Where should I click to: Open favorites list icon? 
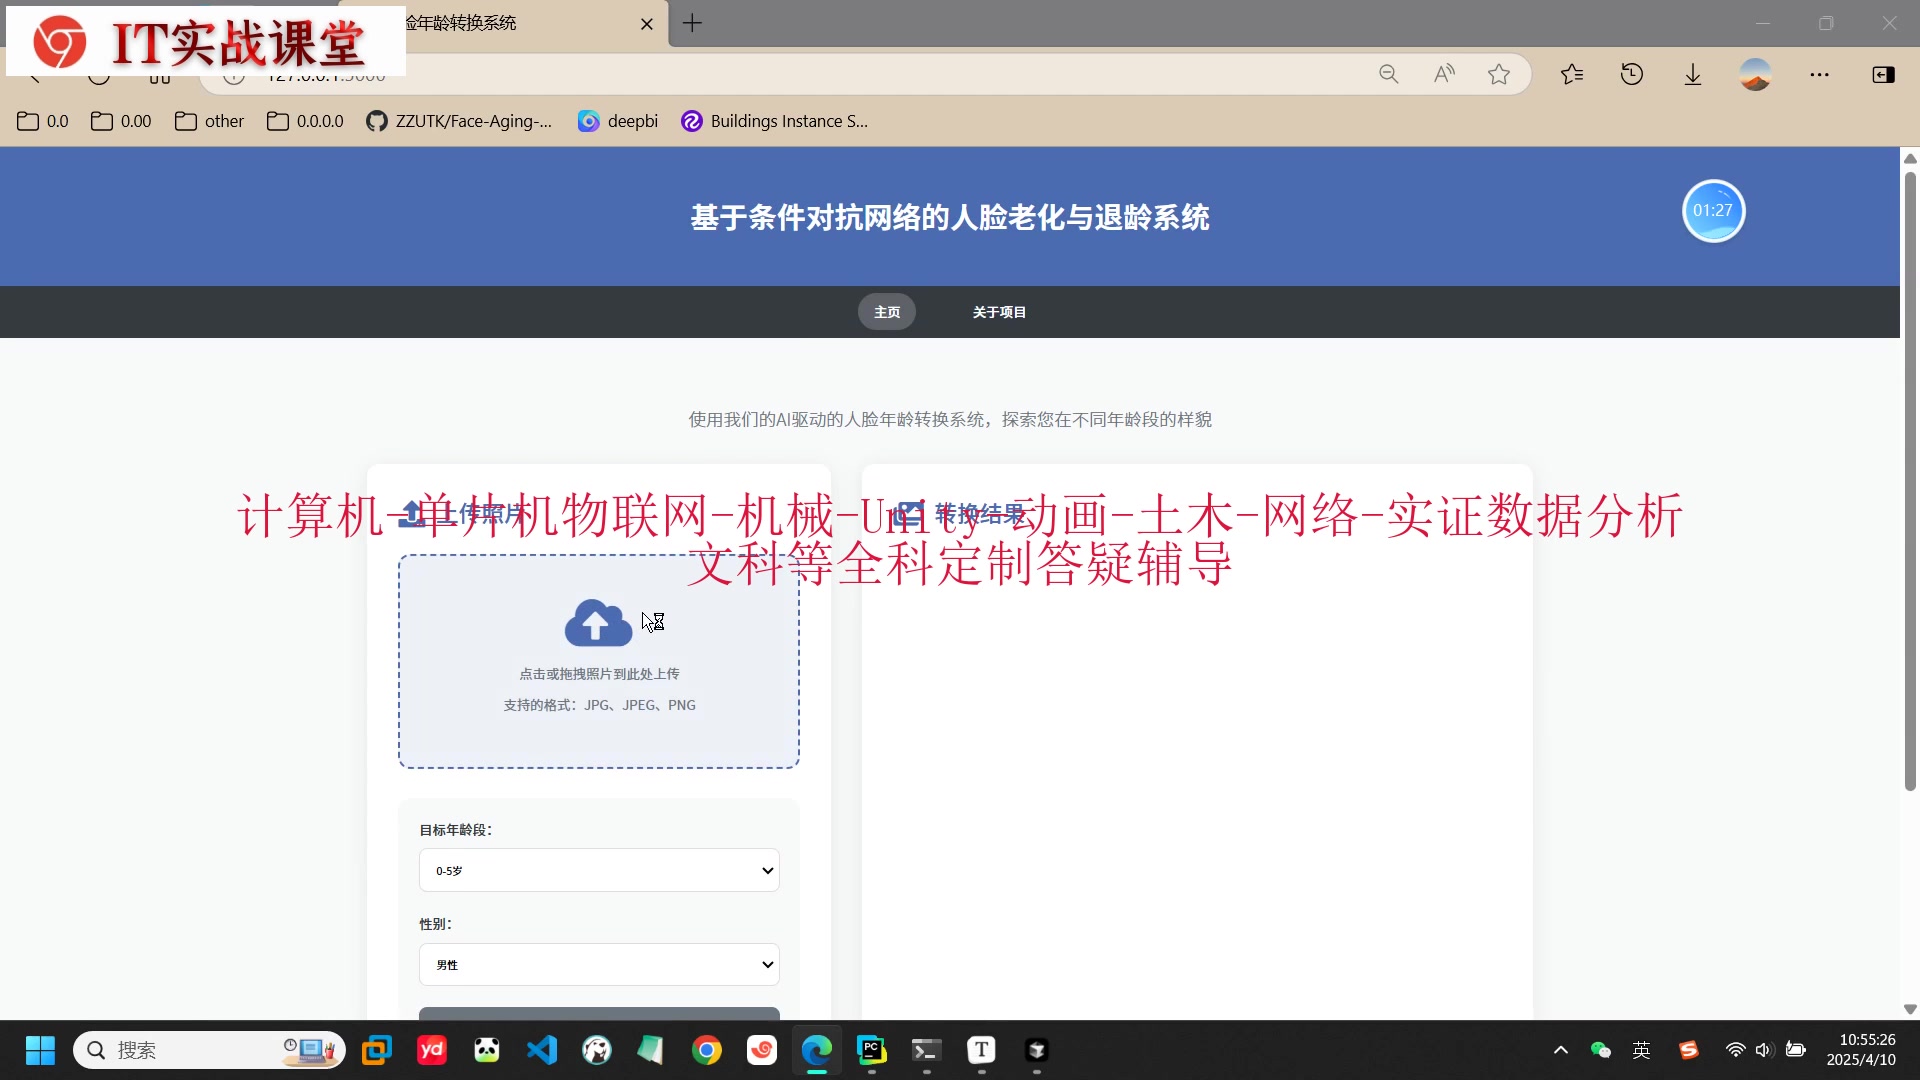click(1572, 74)
